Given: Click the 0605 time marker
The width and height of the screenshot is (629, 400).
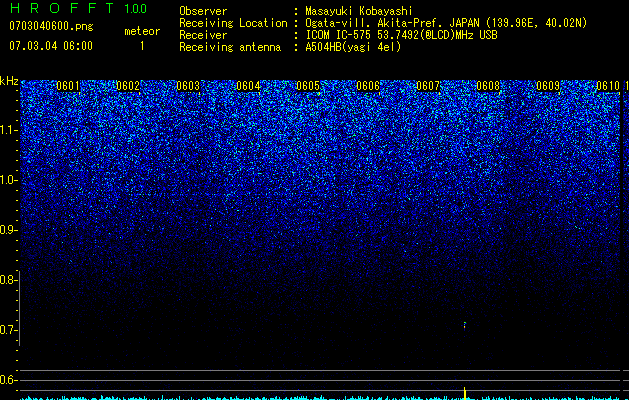Looking at the screenshot, I should [x=308, y=86].
